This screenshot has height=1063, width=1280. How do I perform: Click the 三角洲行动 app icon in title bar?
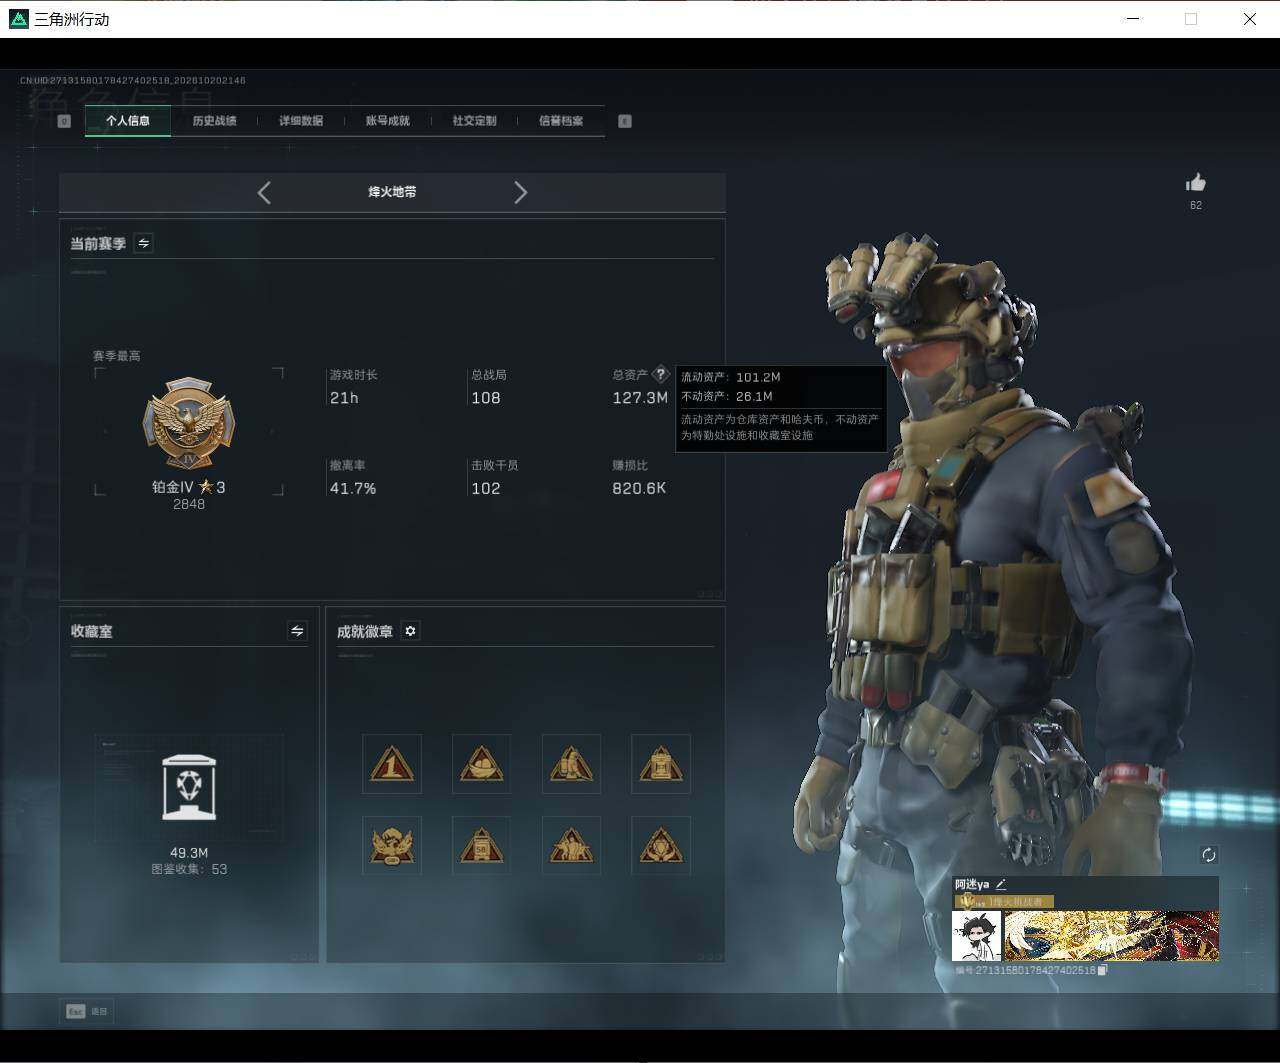click(x=19, y=19)
